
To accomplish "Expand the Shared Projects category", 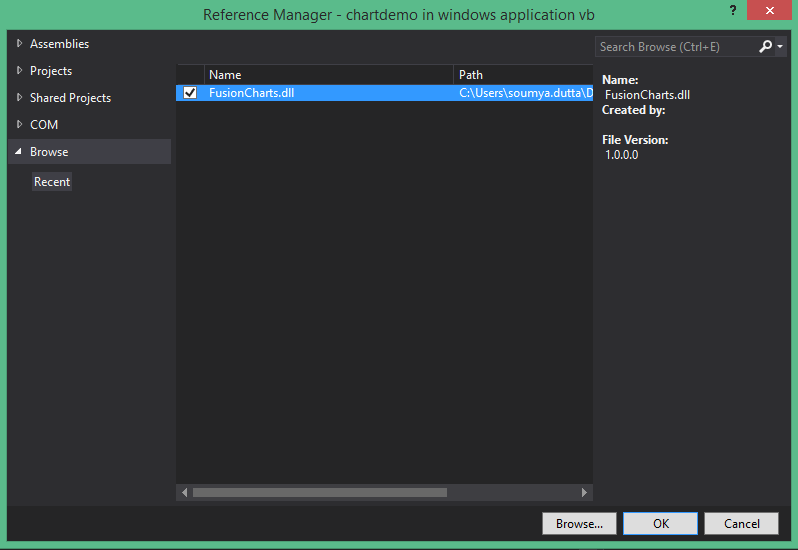I will tap(20, 98).
